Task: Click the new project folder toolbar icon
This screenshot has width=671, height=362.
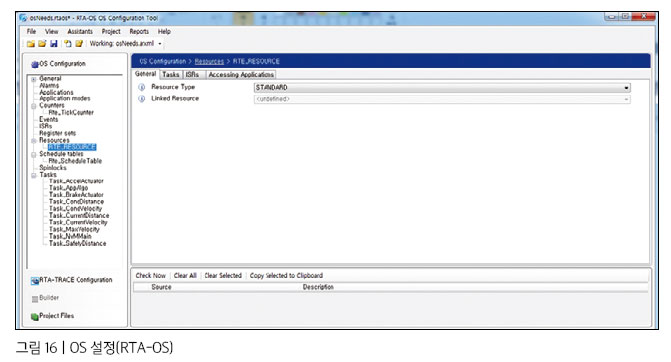Action: (x=30, y=44)
